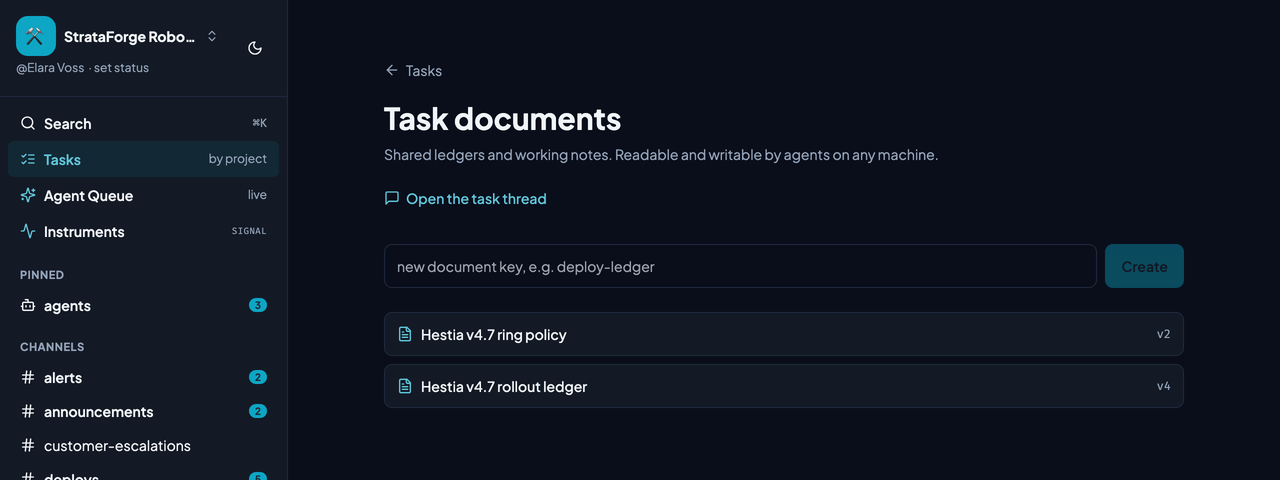The height and width of the screenshot is (480, 1280).
Task: Click the StrataForge workspace logo icon
Action: point(36,36)
